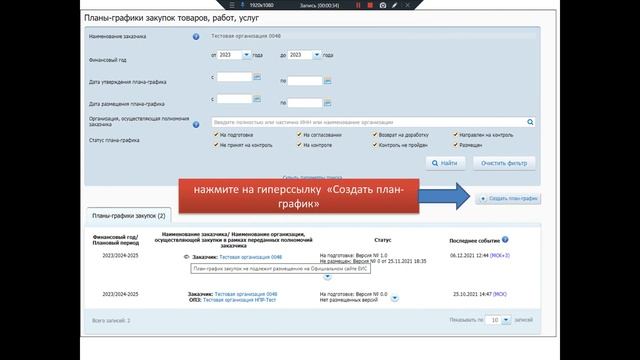640x360 pixels.
Task: Open calendar for placement date end field
Action: 327,103
